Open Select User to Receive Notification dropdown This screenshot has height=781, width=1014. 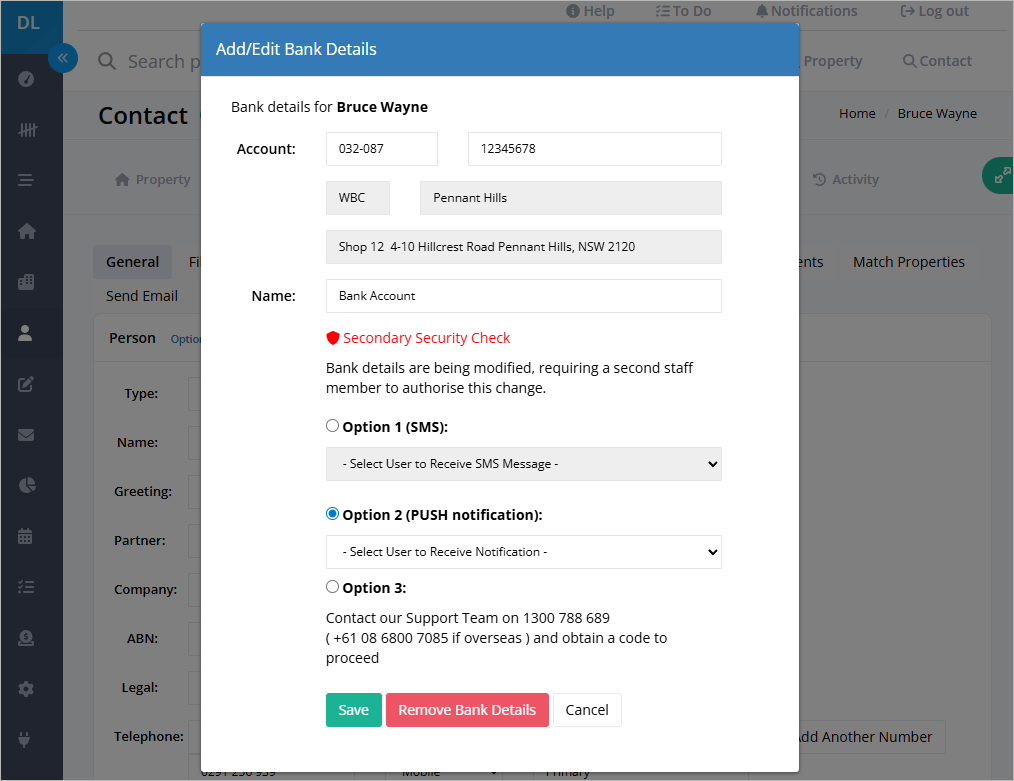pyautogui.click(x=524, y=552)
